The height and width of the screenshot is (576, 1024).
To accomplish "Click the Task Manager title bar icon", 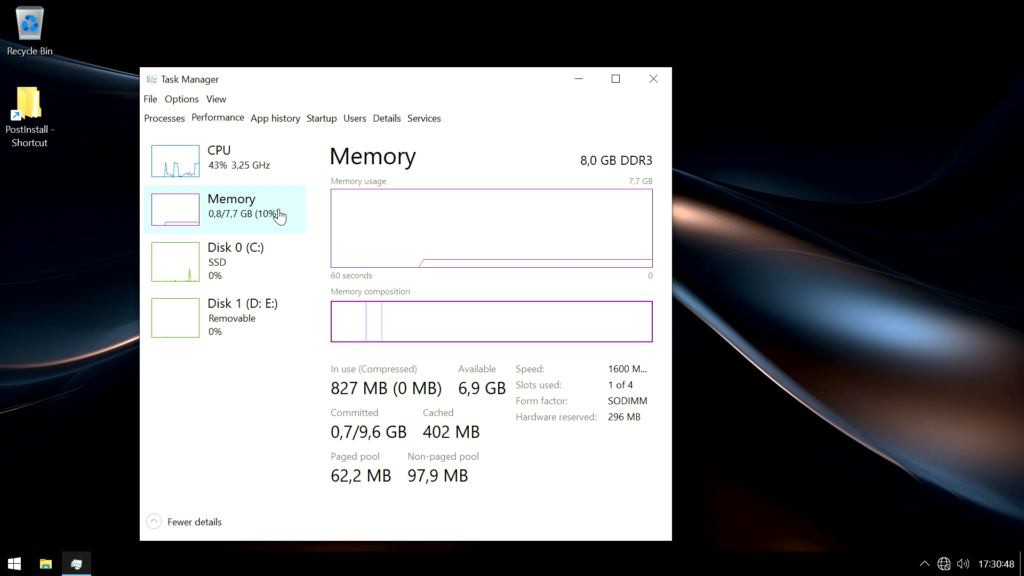I will [x=151, y=79].
